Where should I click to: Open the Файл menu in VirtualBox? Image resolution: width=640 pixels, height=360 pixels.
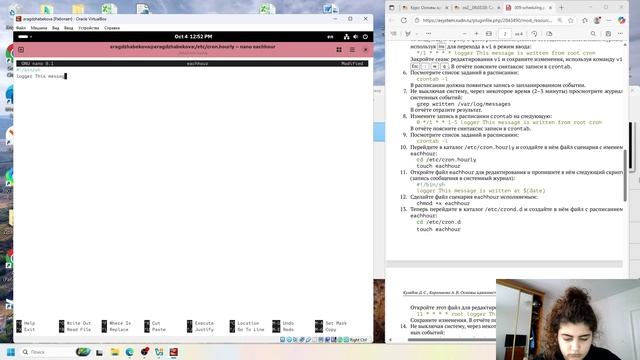(x=21, y=28)
